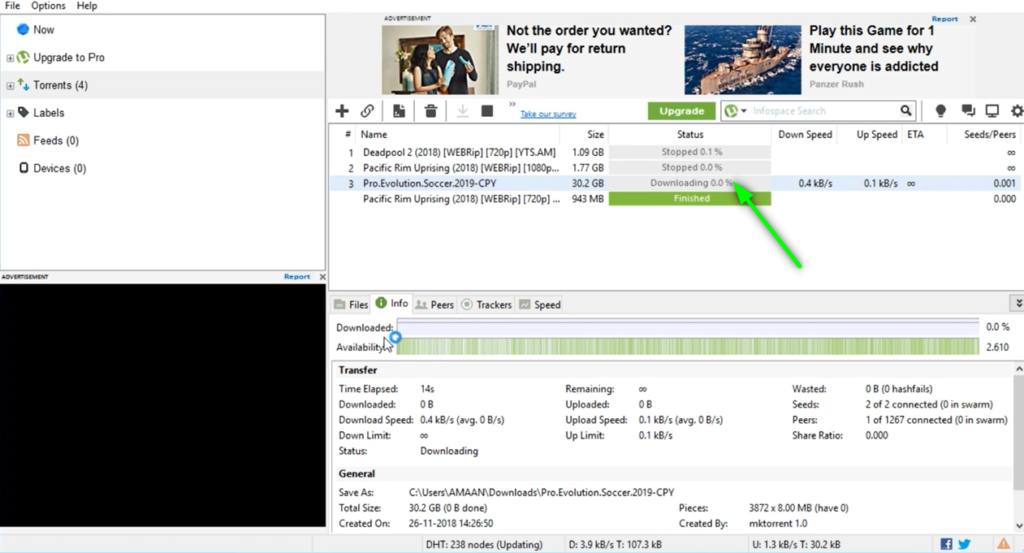
Task: Select Pacific Rim Uprising 1080p torrent row
Action: (x=676, y=168)
